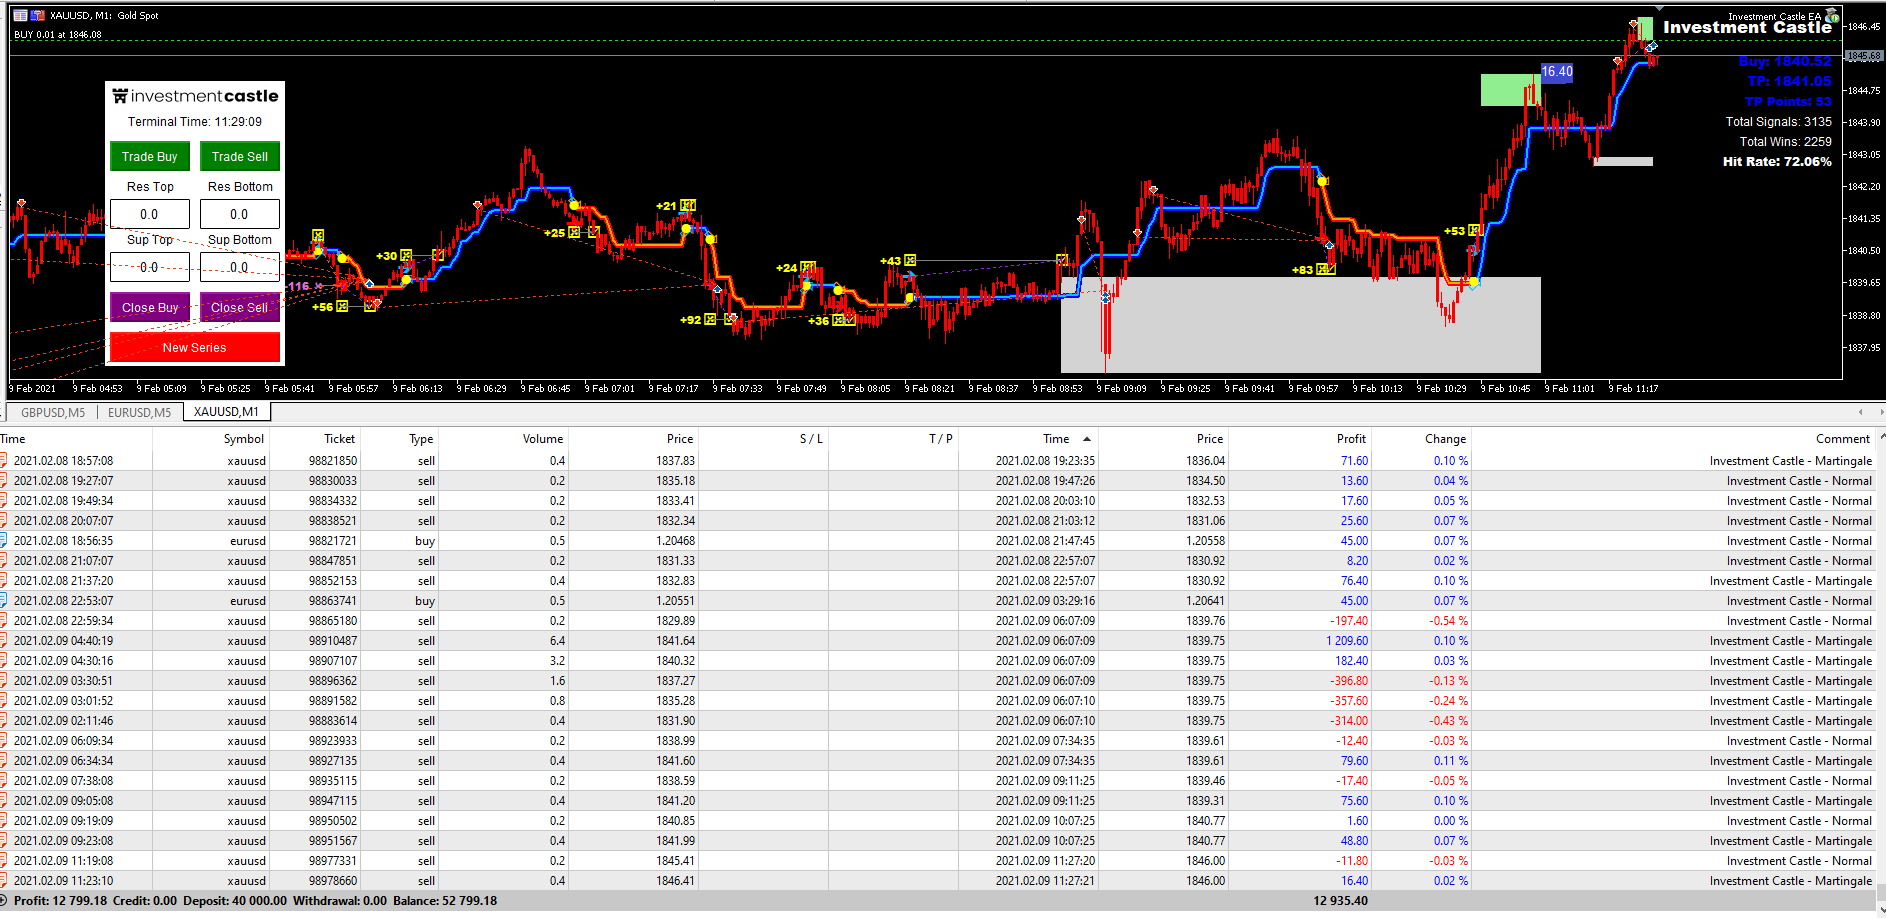The height and width of the screenshot is (918, 1886).
Task: Click the 12 935.40 total profit value
Action: point(1340,901)
